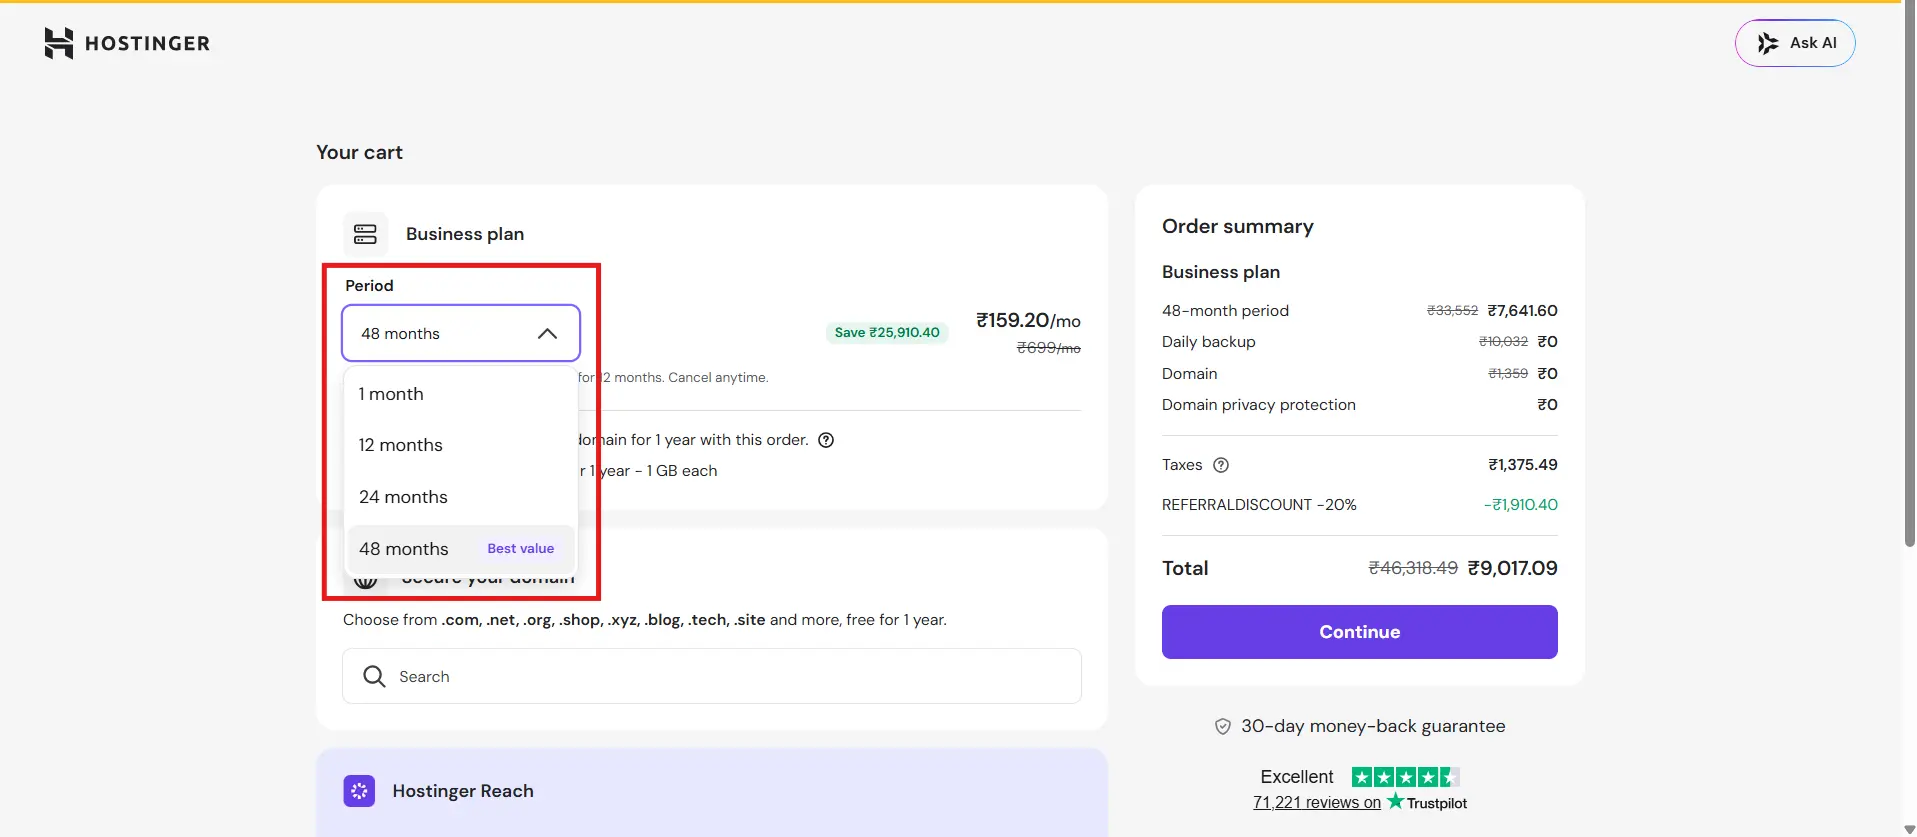Click the Daily backup summary row
This screenshot has height=837, width=1917.
pos(1359,342)
